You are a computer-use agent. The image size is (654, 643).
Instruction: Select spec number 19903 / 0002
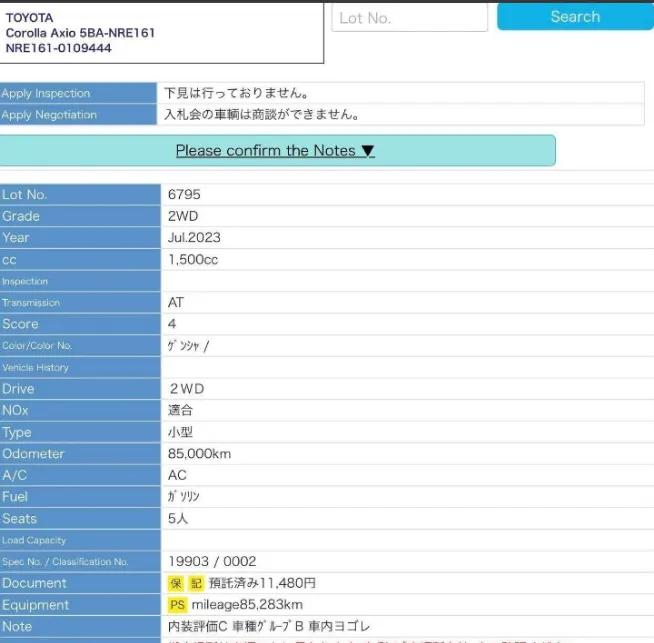(x=212, y=561)
